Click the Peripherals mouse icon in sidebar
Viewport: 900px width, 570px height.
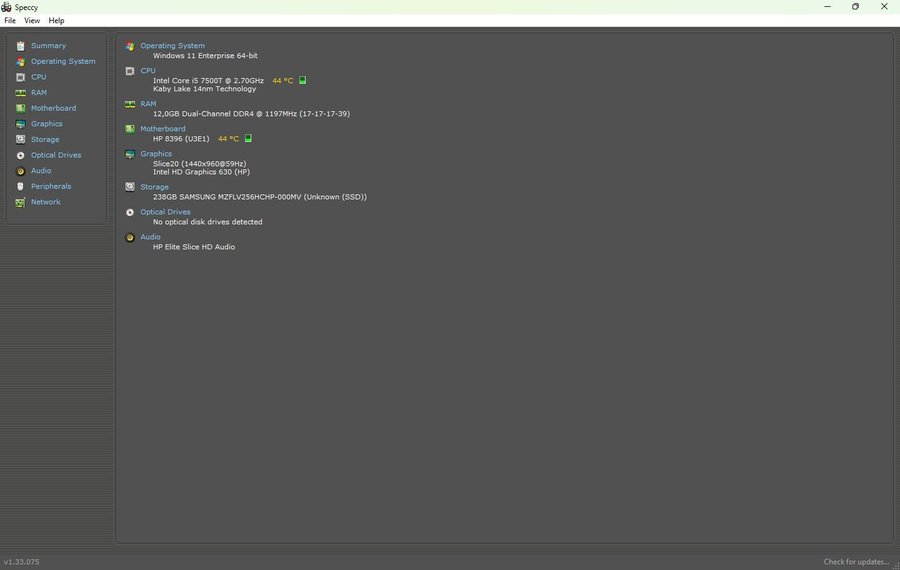[x=21, y=186]
